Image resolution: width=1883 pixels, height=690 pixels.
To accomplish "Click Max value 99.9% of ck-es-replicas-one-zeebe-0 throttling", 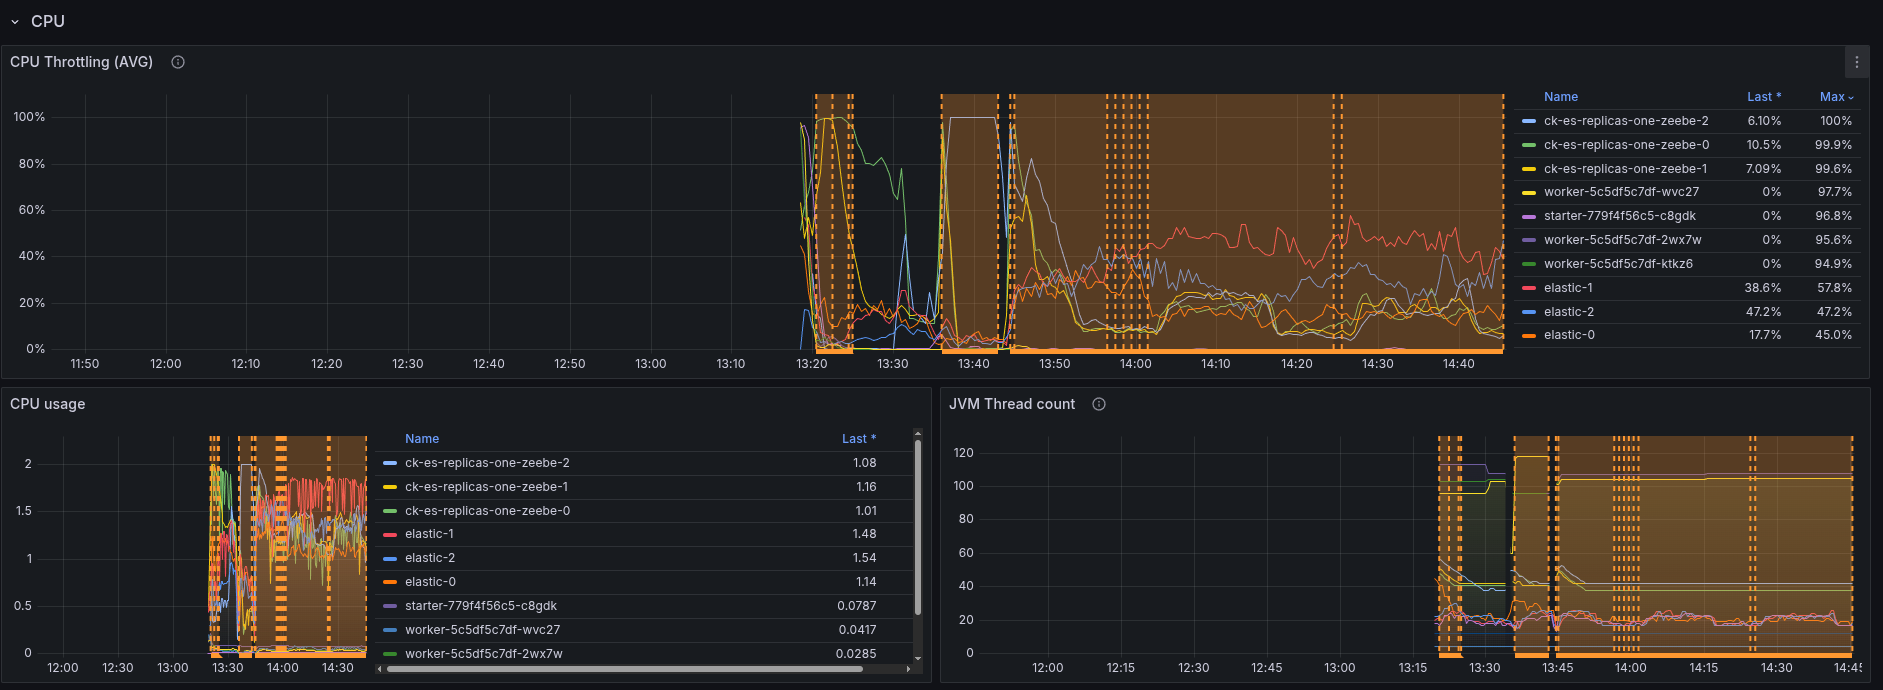I will pyautogui.click(x=1834, y=145).
